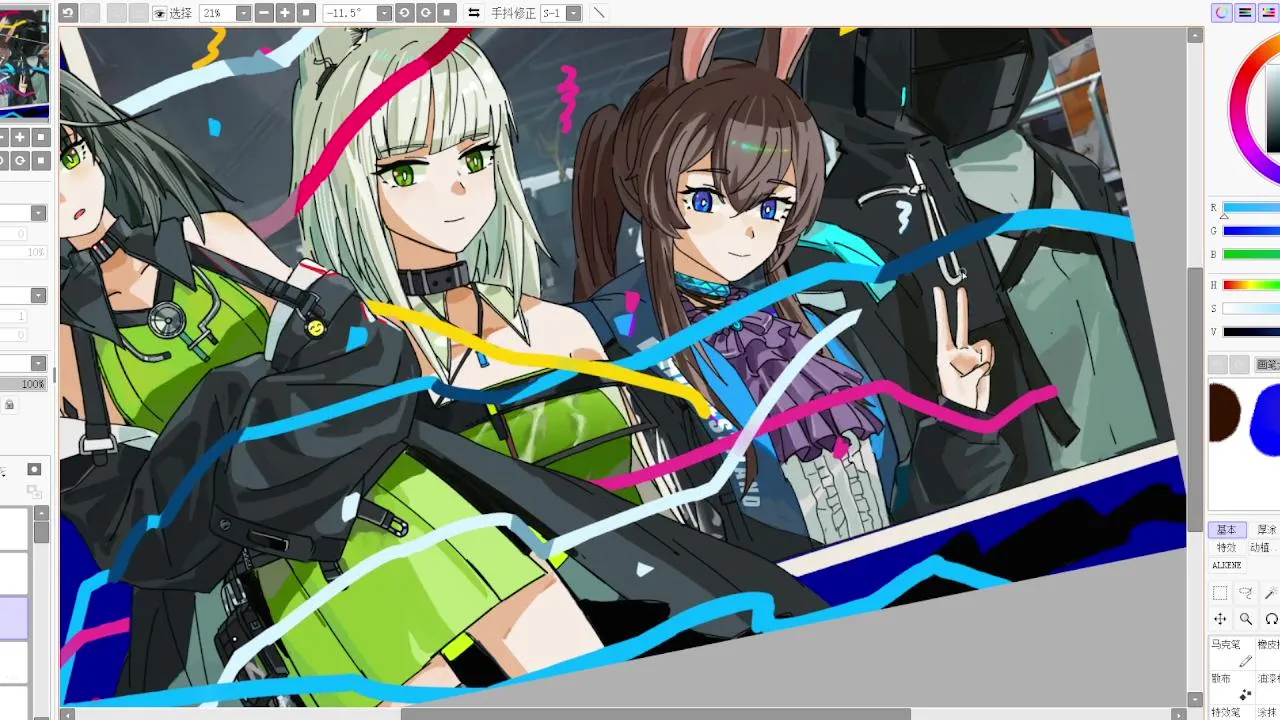Switch to the 动植 tool group tab

point(1260,547)
